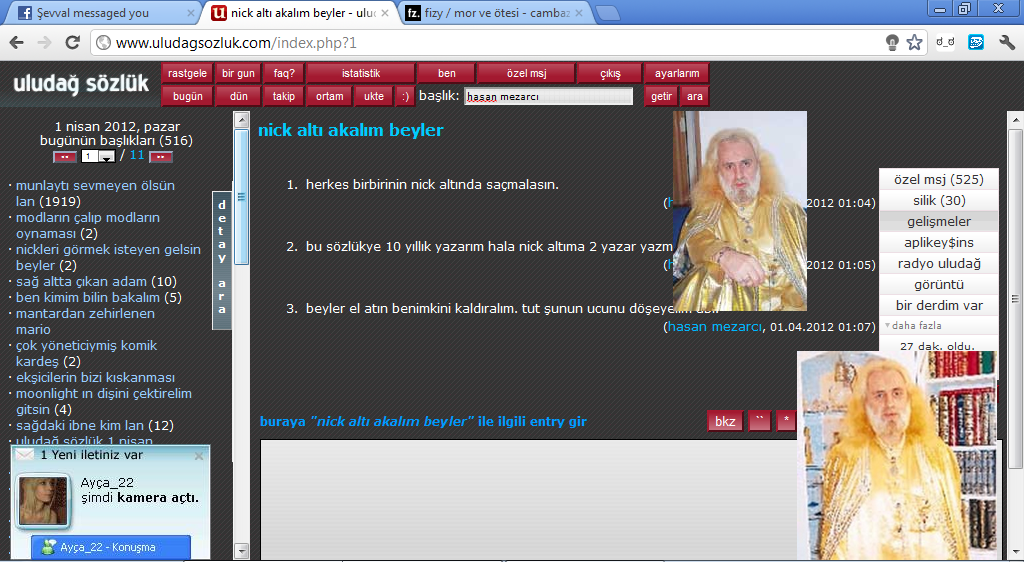Image resolution: width=1025 pixels, height=562 pixels.
Task: Click the lightbulb icon in the address bar
Action: (x=892, y=42)
